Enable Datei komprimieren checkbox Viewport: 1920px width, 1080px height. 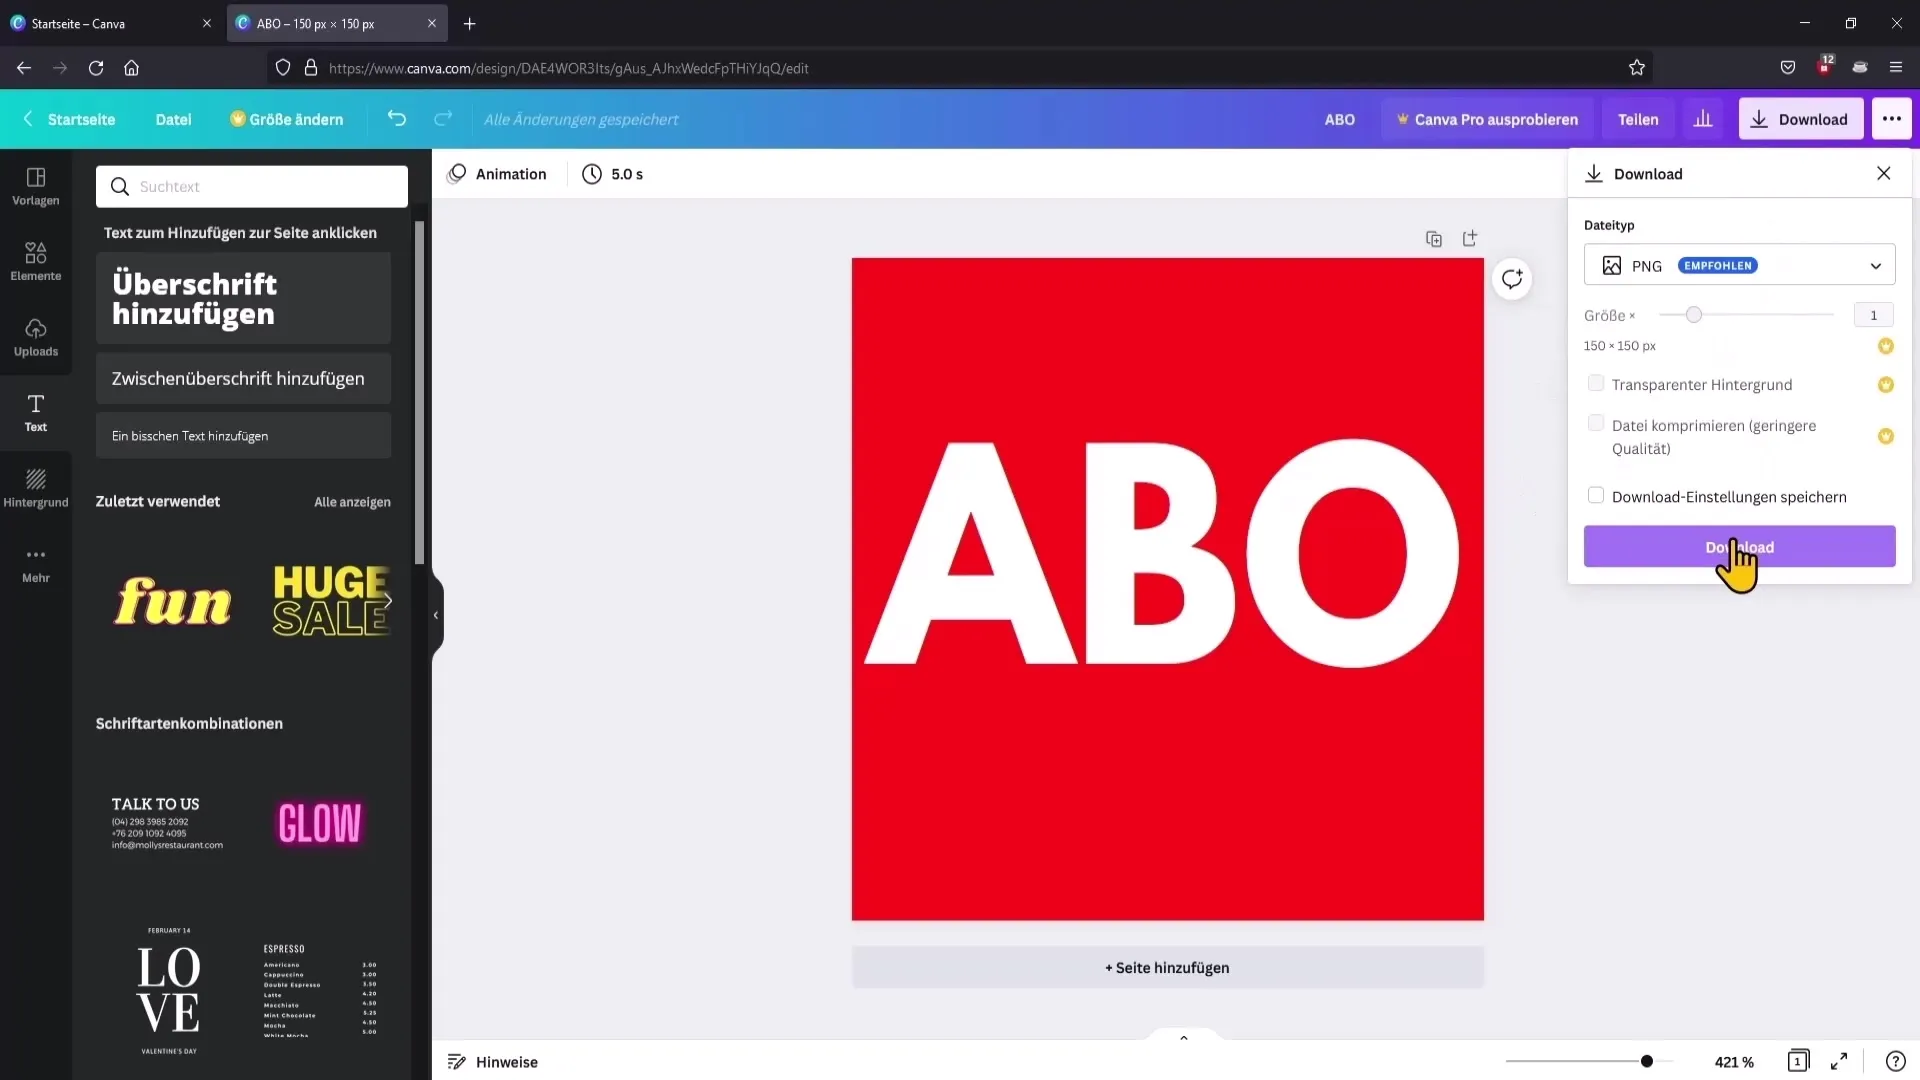1596,425
